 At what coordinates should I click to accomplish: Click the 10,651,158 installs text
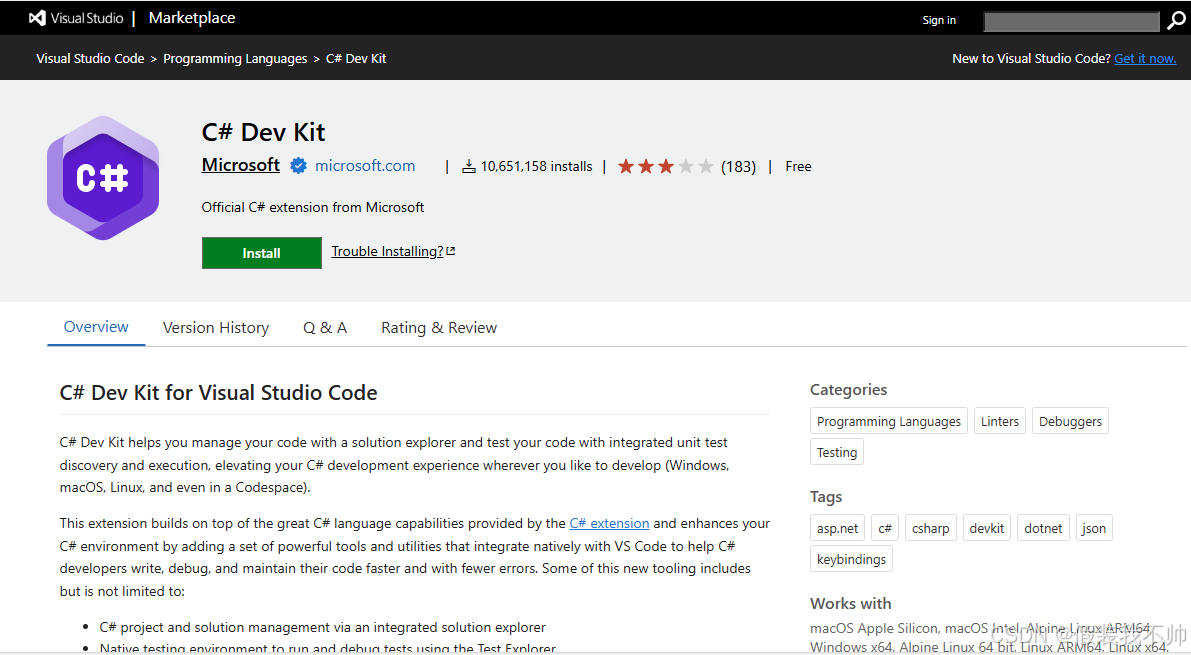(x=536, y=166)
